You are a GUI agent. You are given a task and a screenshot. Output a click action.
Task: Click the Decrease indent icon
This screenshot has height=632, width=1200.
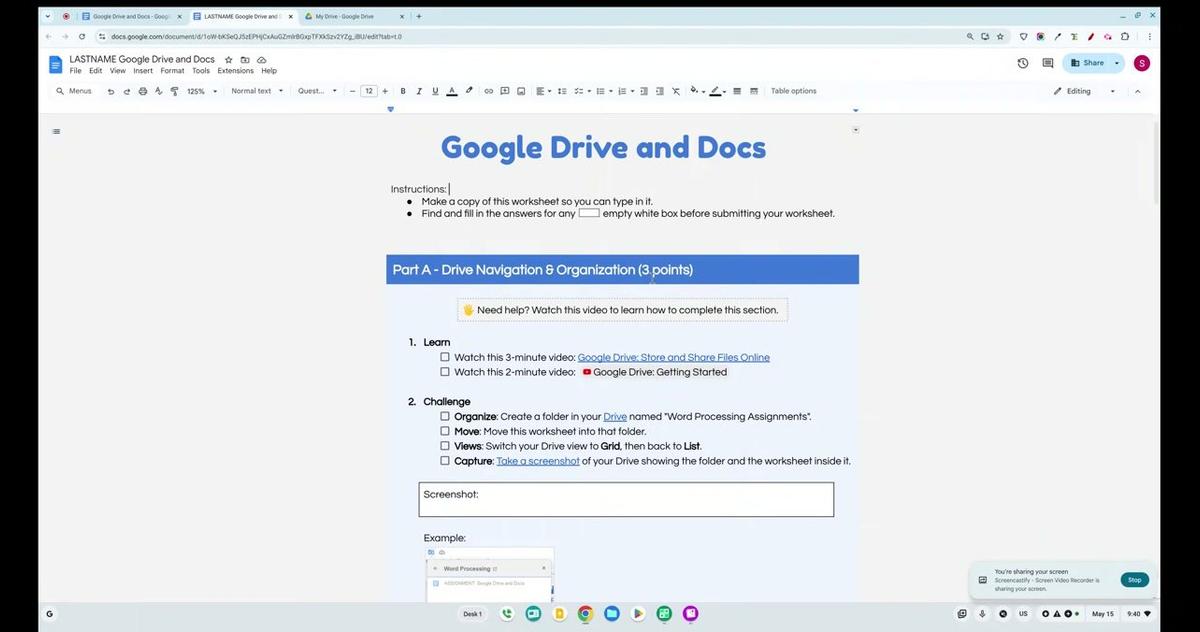click(643, 91)
